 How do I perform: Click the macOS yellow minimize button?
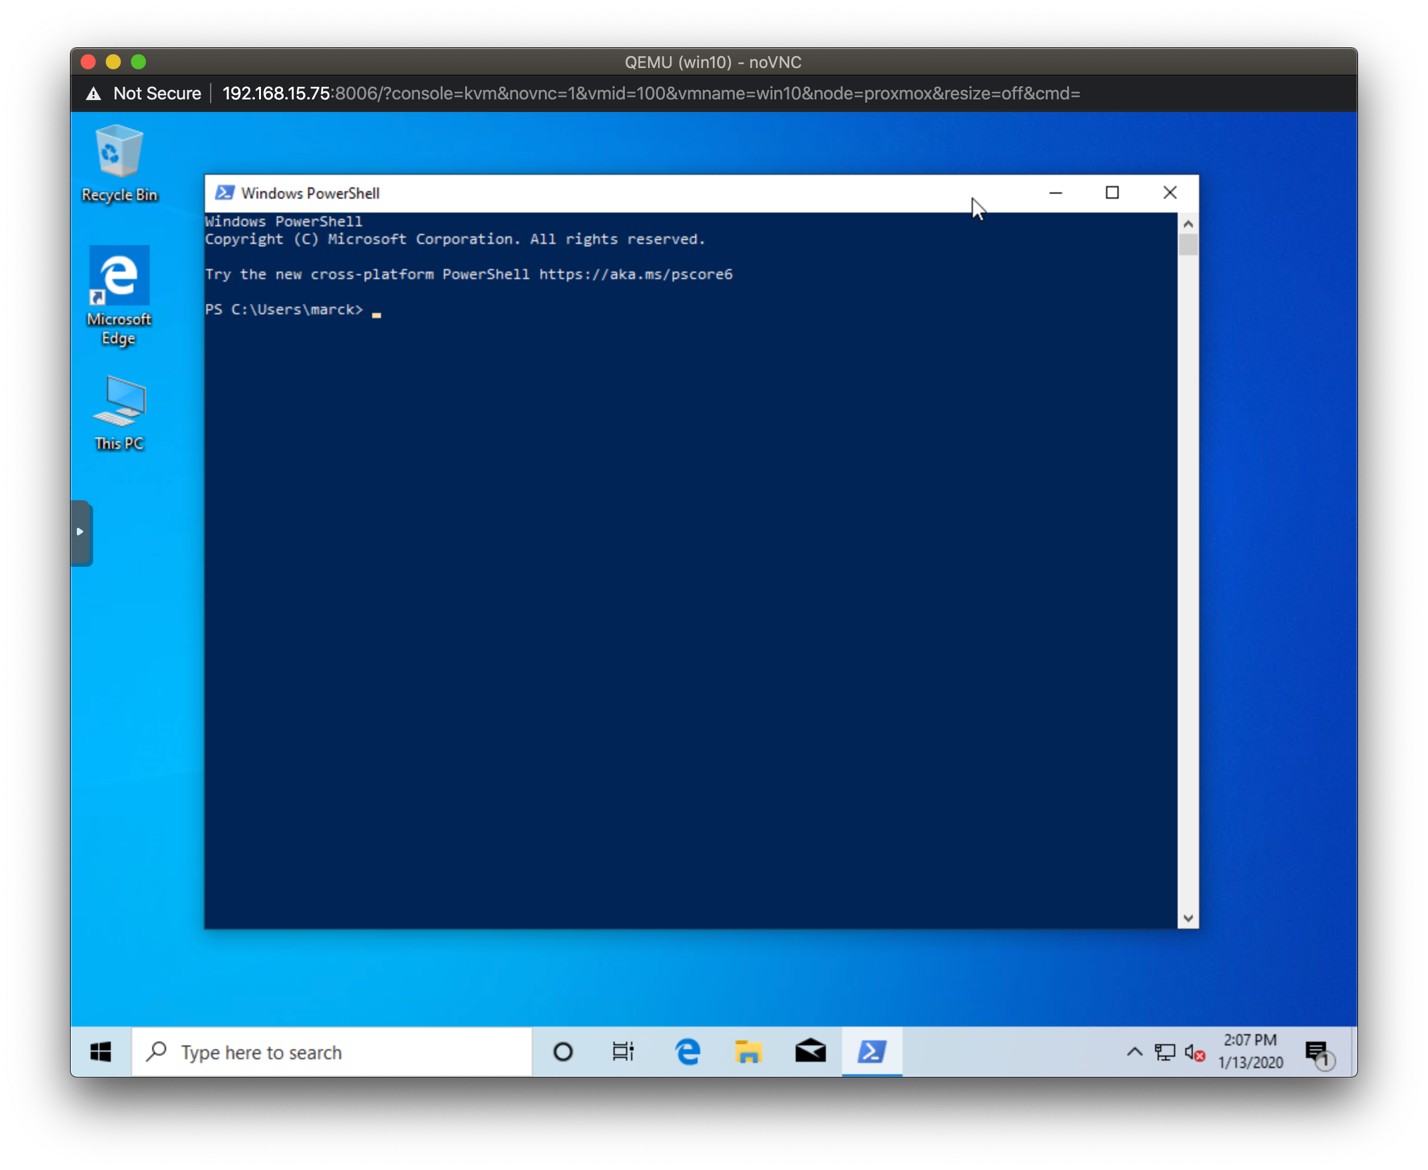pos(113,62)
